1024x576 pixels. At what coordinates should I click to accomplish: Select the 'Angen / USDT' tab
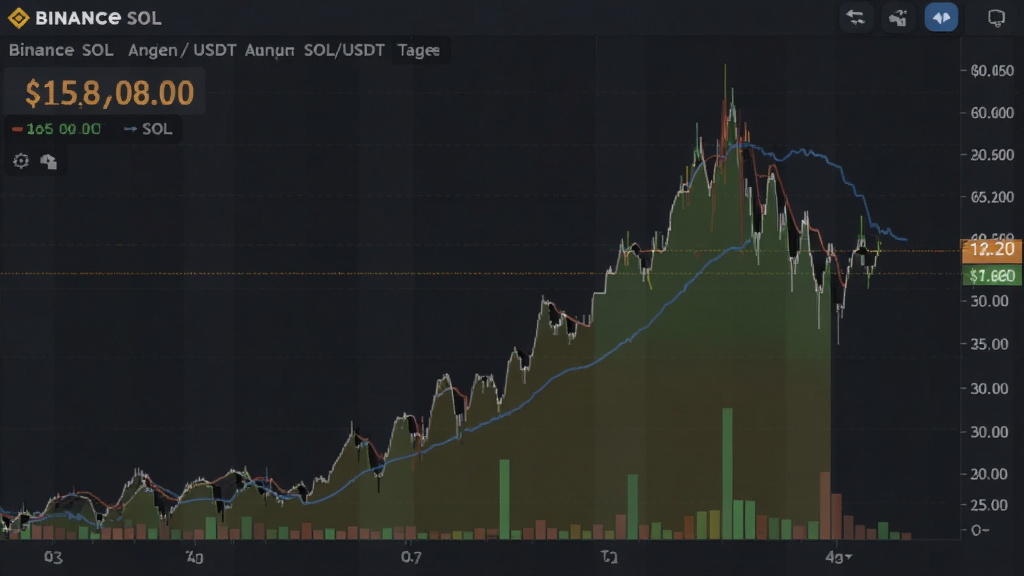(182, 50)
